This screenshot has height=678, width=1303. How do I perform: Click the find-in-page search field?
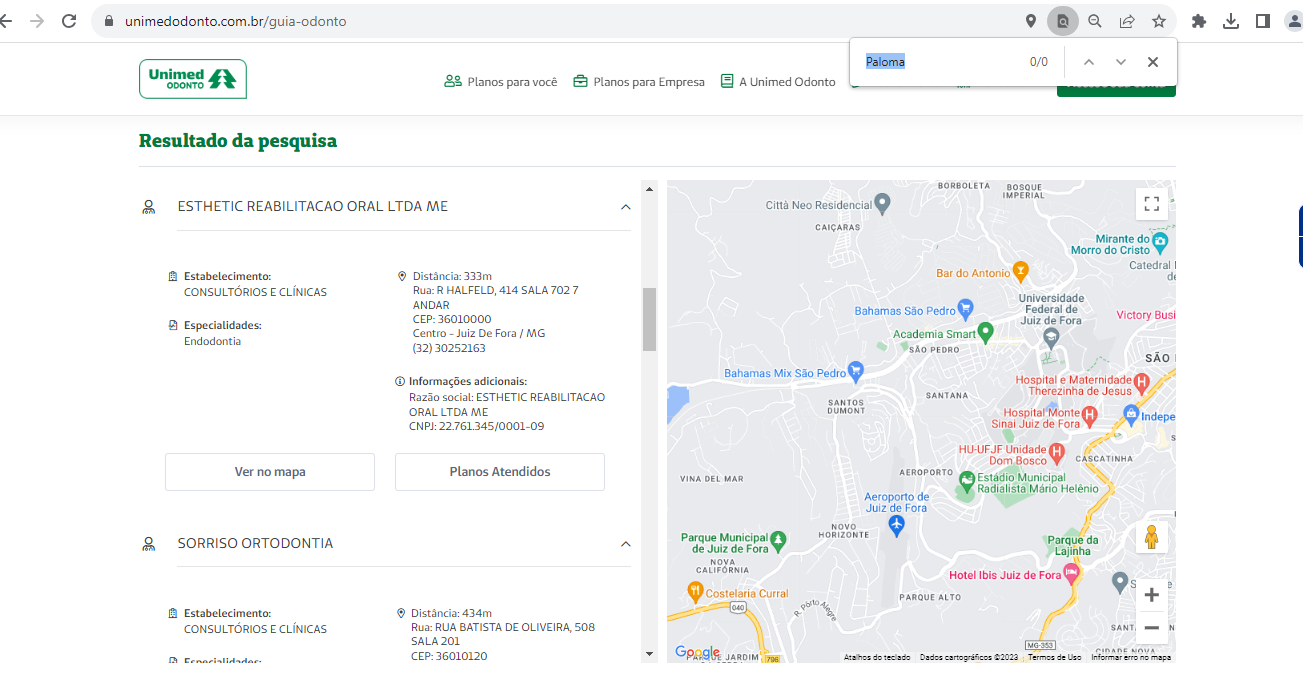940,62
